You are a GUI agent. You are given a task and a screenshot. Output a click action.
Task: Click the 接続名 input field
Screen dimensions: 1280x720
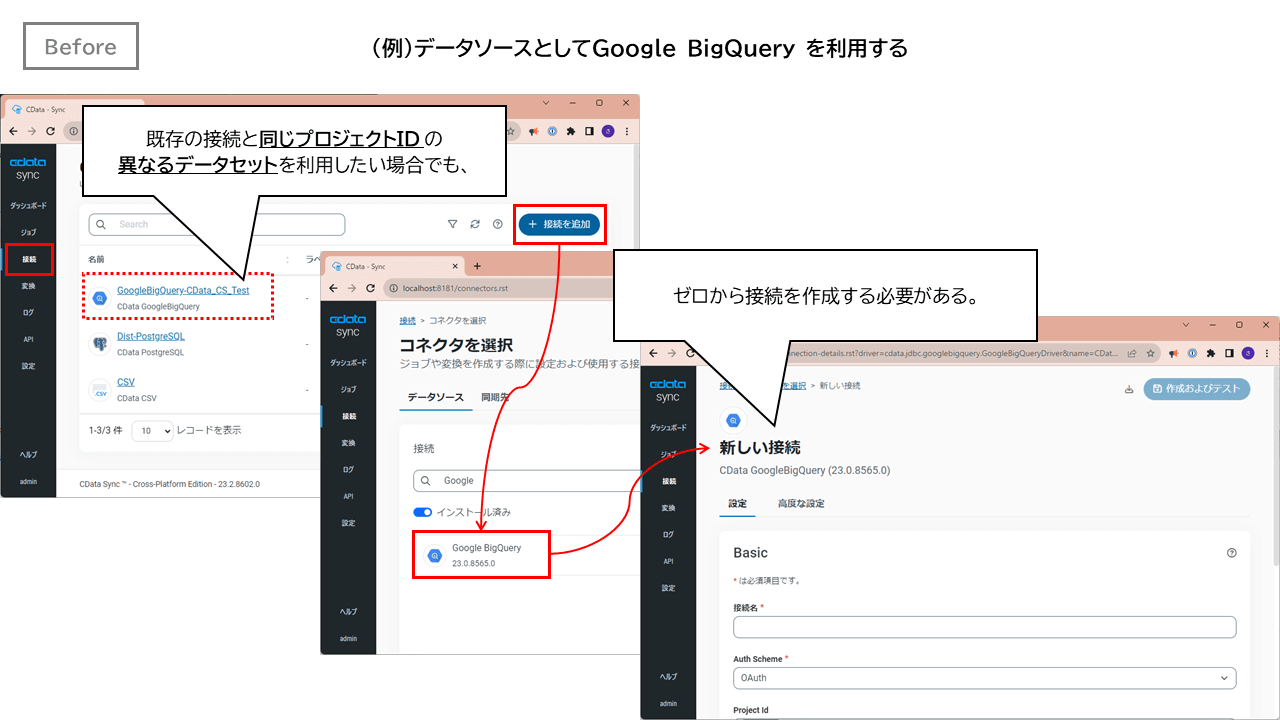point(984,627)
